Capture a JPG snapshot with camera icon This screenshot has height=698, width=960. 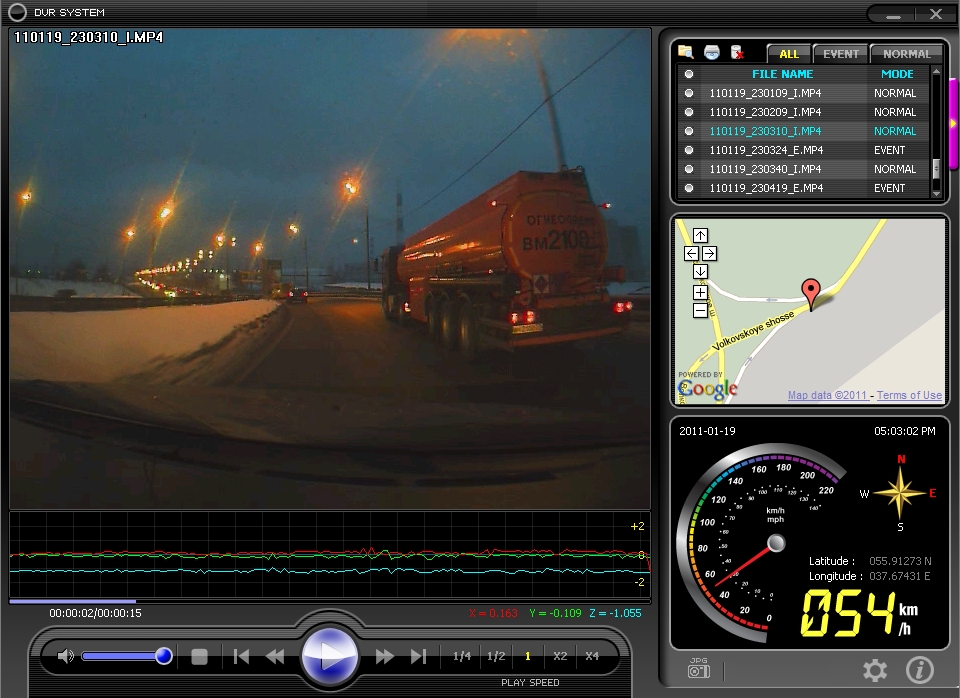click(x=699, y=670)
